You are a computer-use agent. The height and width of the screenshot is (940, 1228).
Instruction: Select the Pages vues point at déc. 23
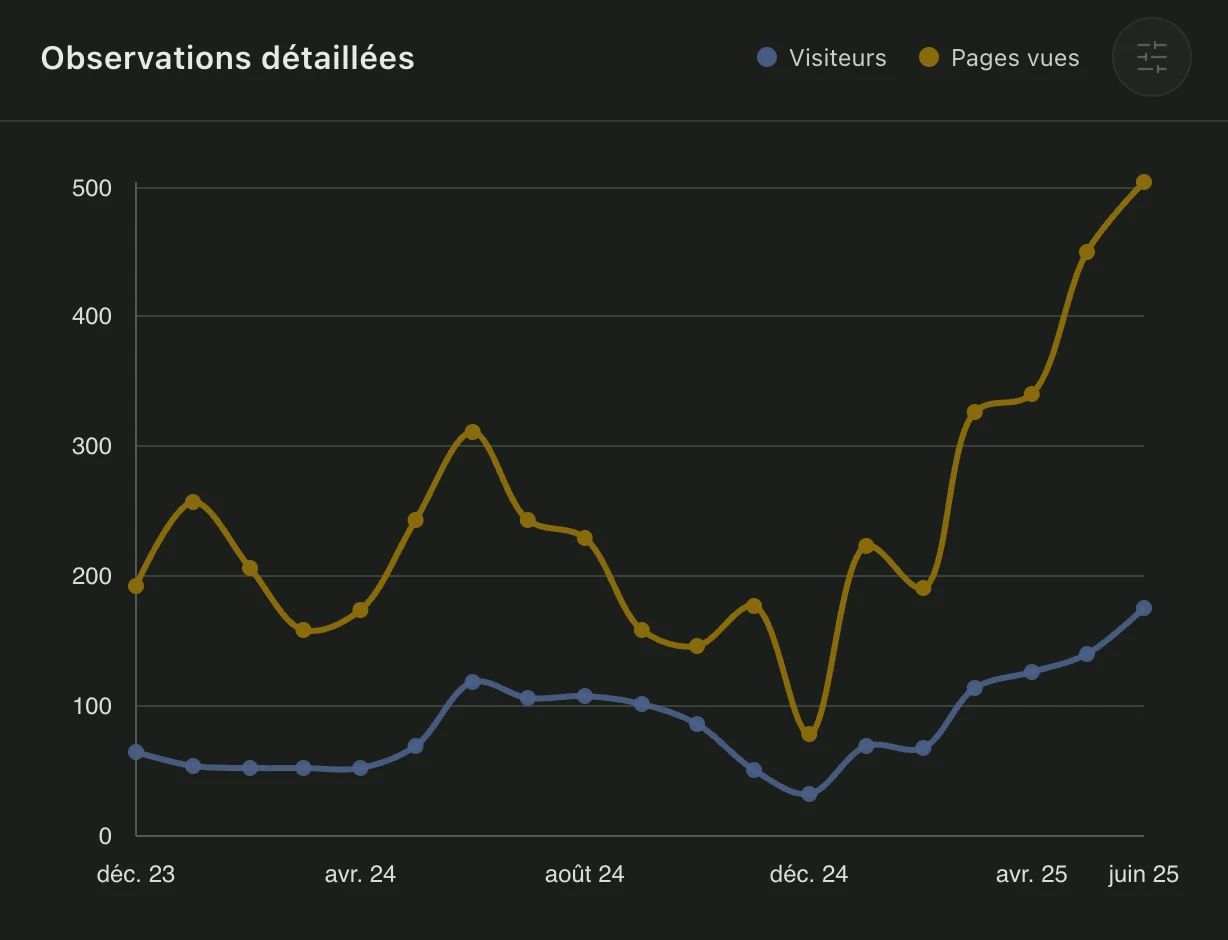pyautogui.click(x=136, y=586)
